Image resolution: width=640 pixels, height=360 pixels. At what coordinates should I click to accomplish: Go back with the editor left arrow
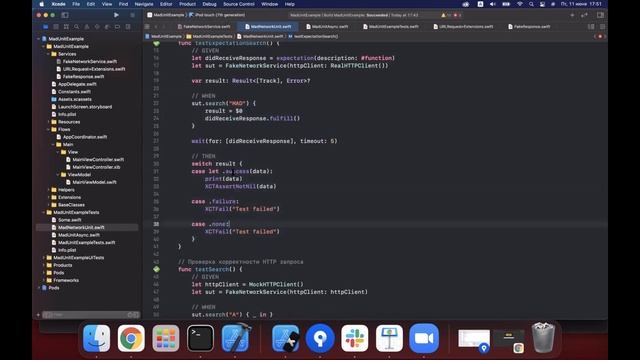tap(156, 27)
